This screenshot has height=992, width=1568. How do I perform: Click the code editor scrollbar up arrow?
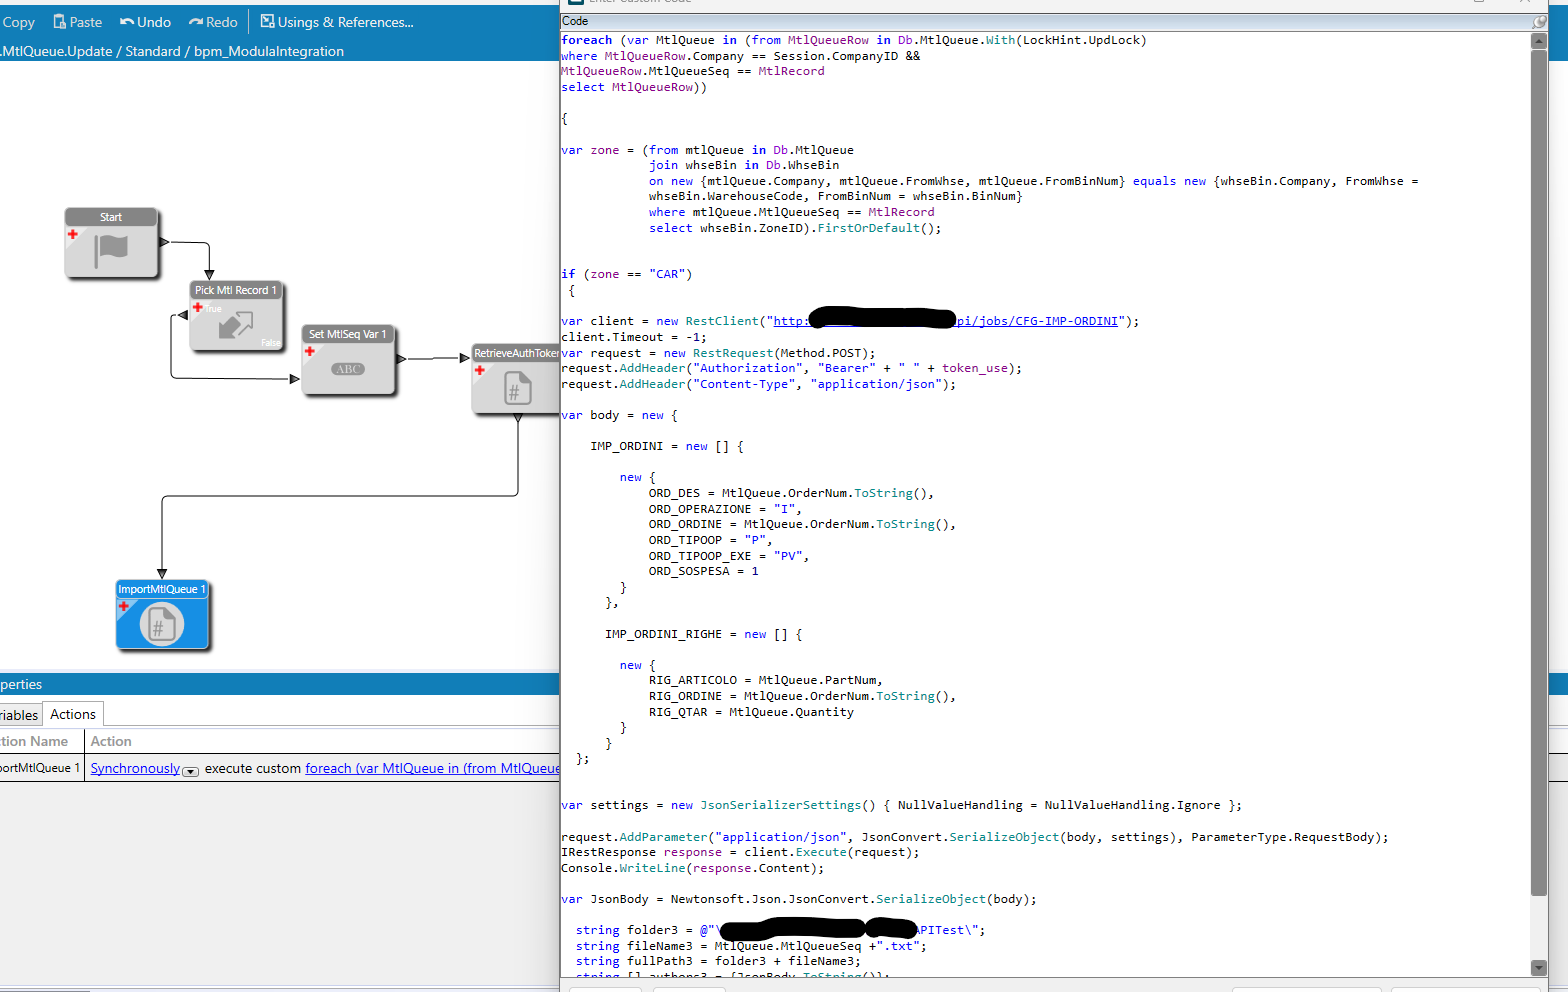(1539, 41)
